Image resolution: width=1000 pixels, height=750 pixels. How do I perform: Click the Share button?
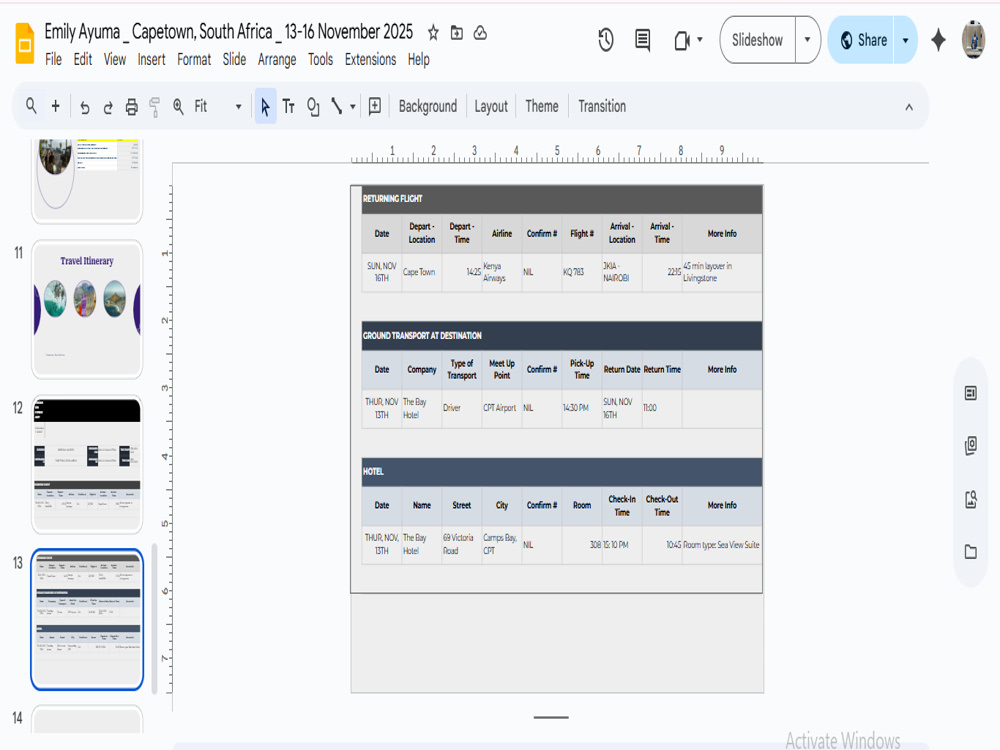point(862,40)
